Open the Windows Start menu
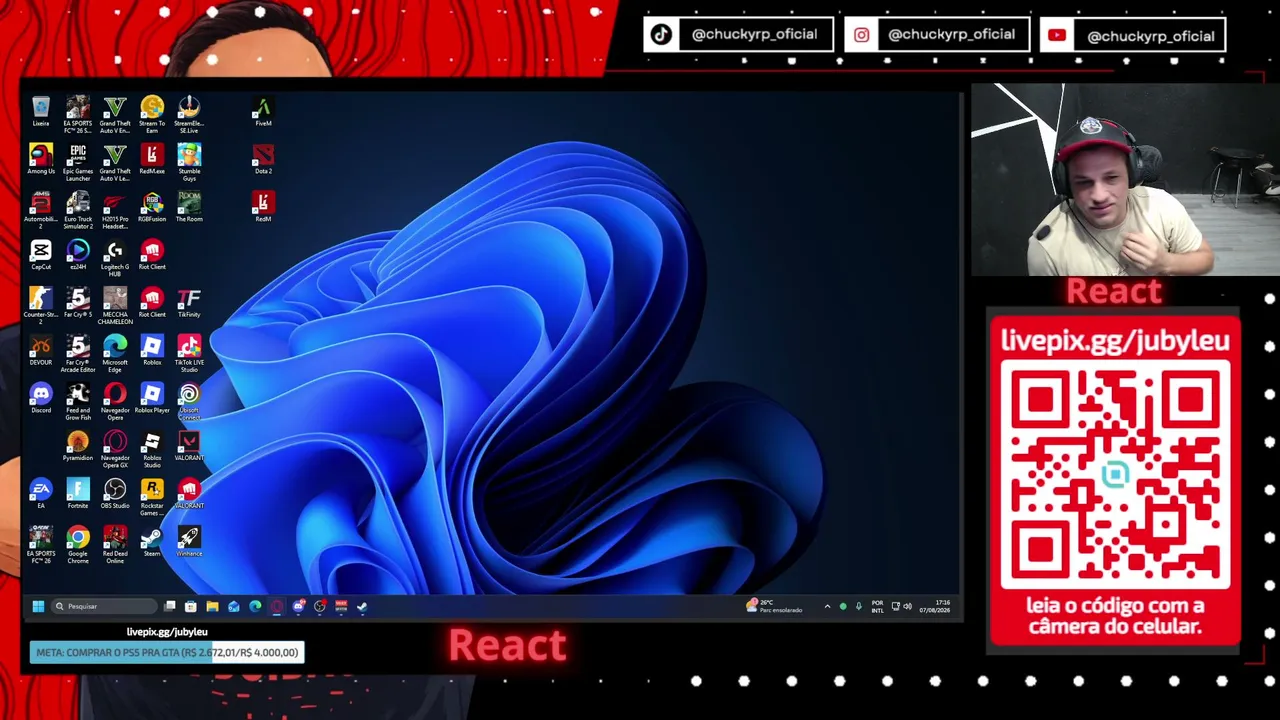This screenshot has width=1280, height=720. pos(38,606)
